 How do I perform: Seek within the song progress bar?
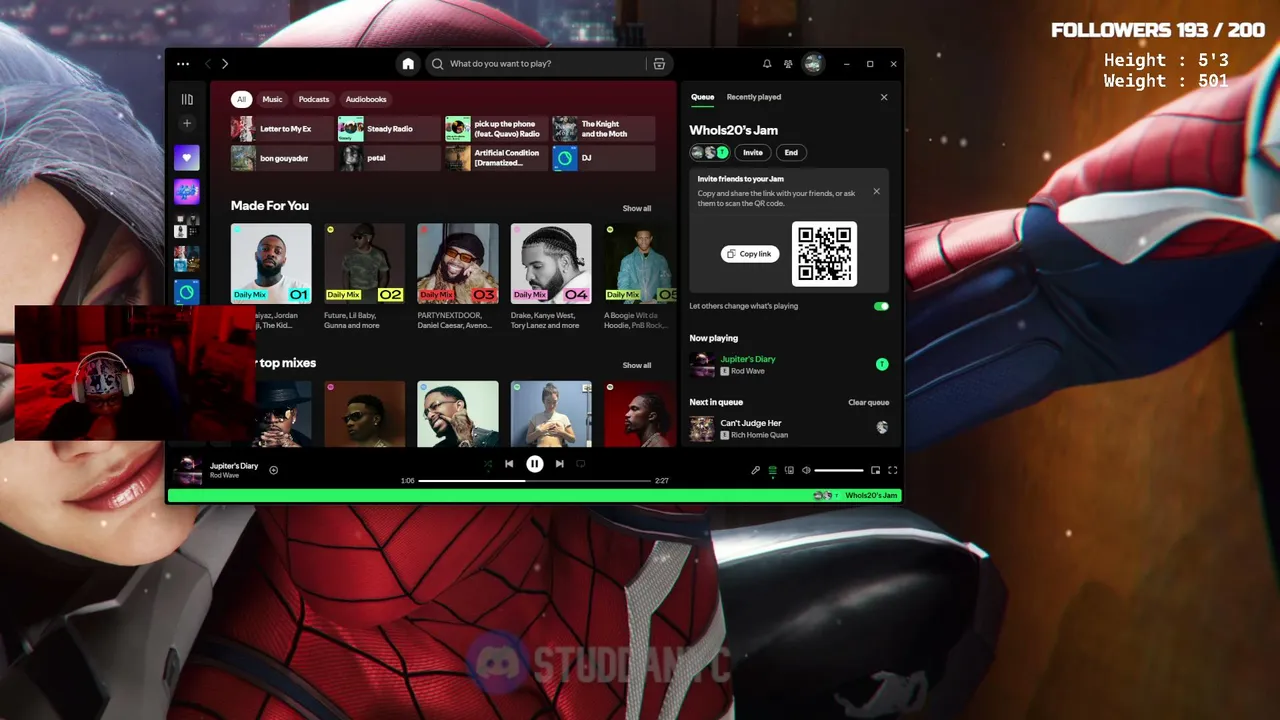[535, 481]
